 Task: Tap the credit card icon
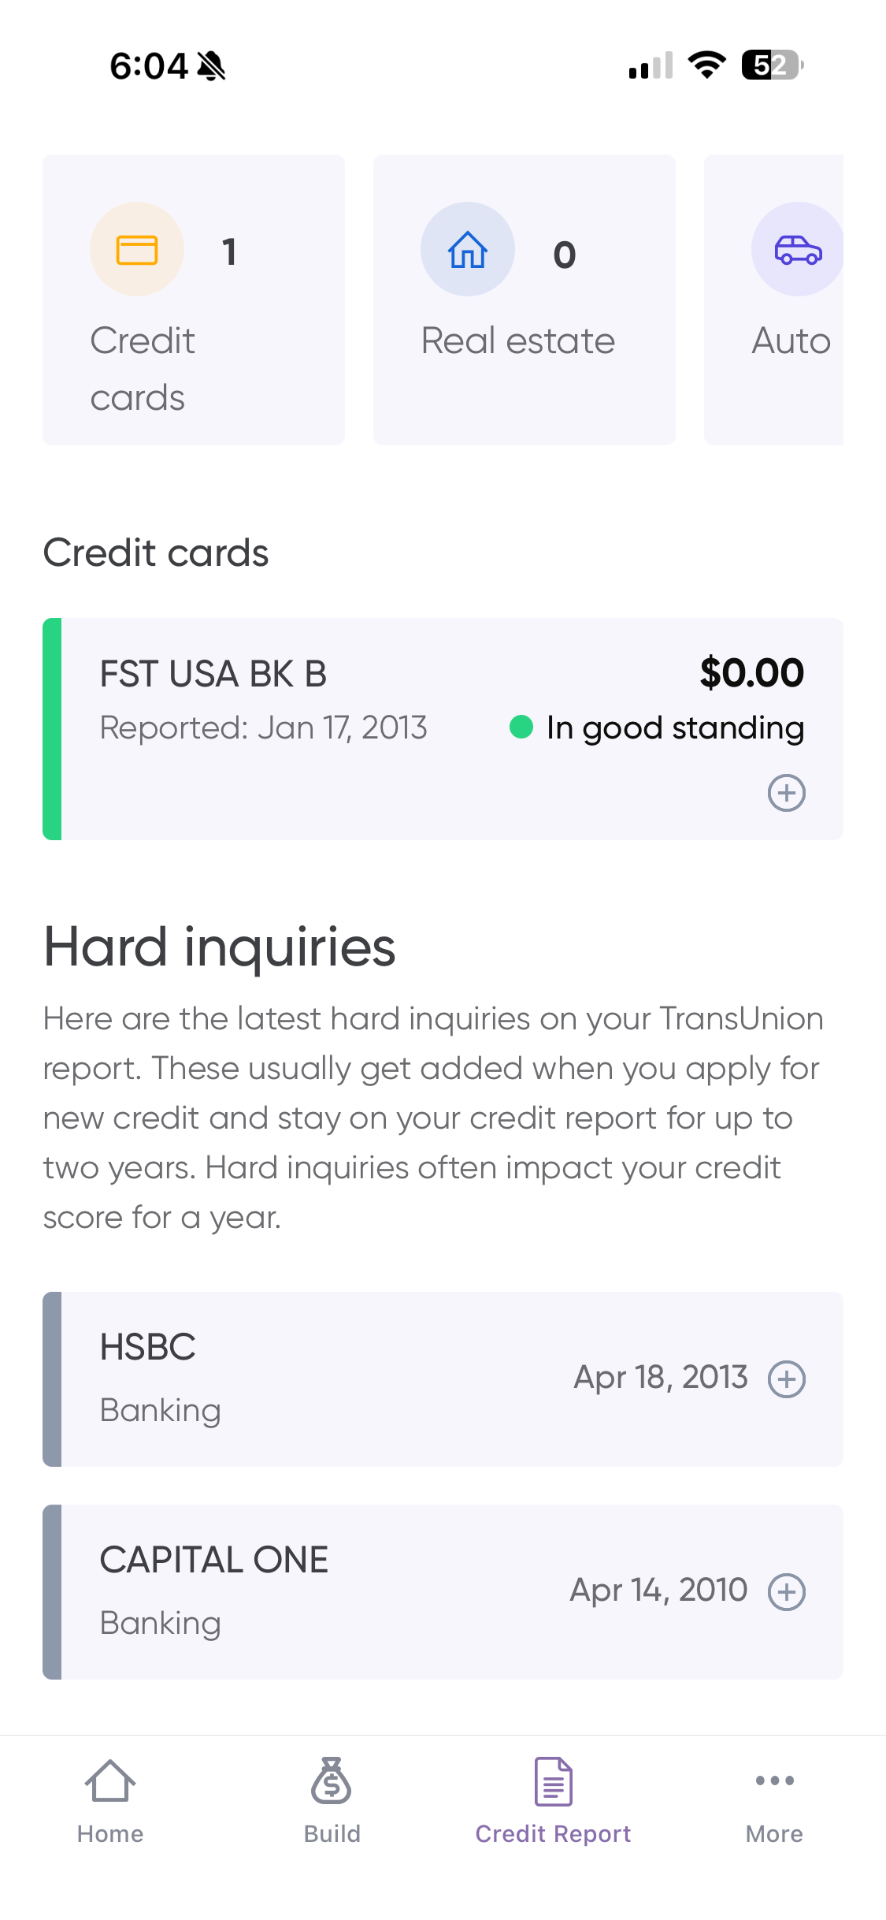point(137,249)
